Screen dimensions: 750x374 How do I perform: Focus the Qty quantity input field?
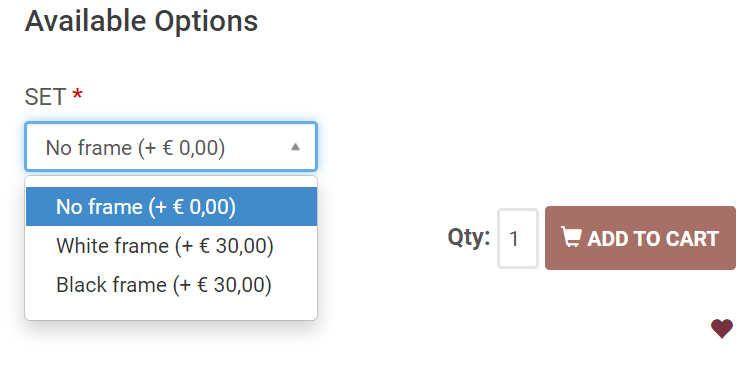click(x=518, y=238)
